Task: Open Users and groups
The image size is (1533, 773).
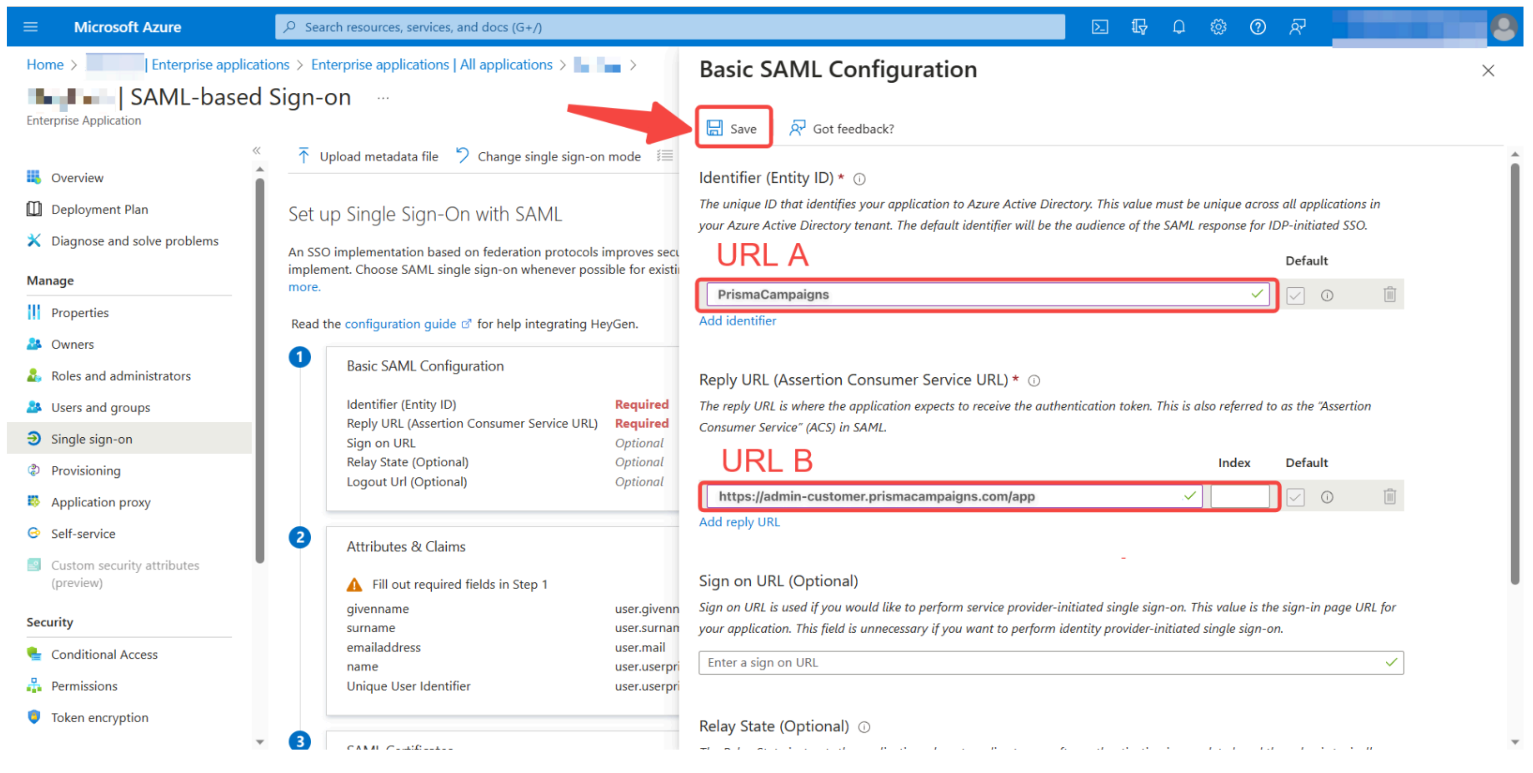Action: pos(100,408)
